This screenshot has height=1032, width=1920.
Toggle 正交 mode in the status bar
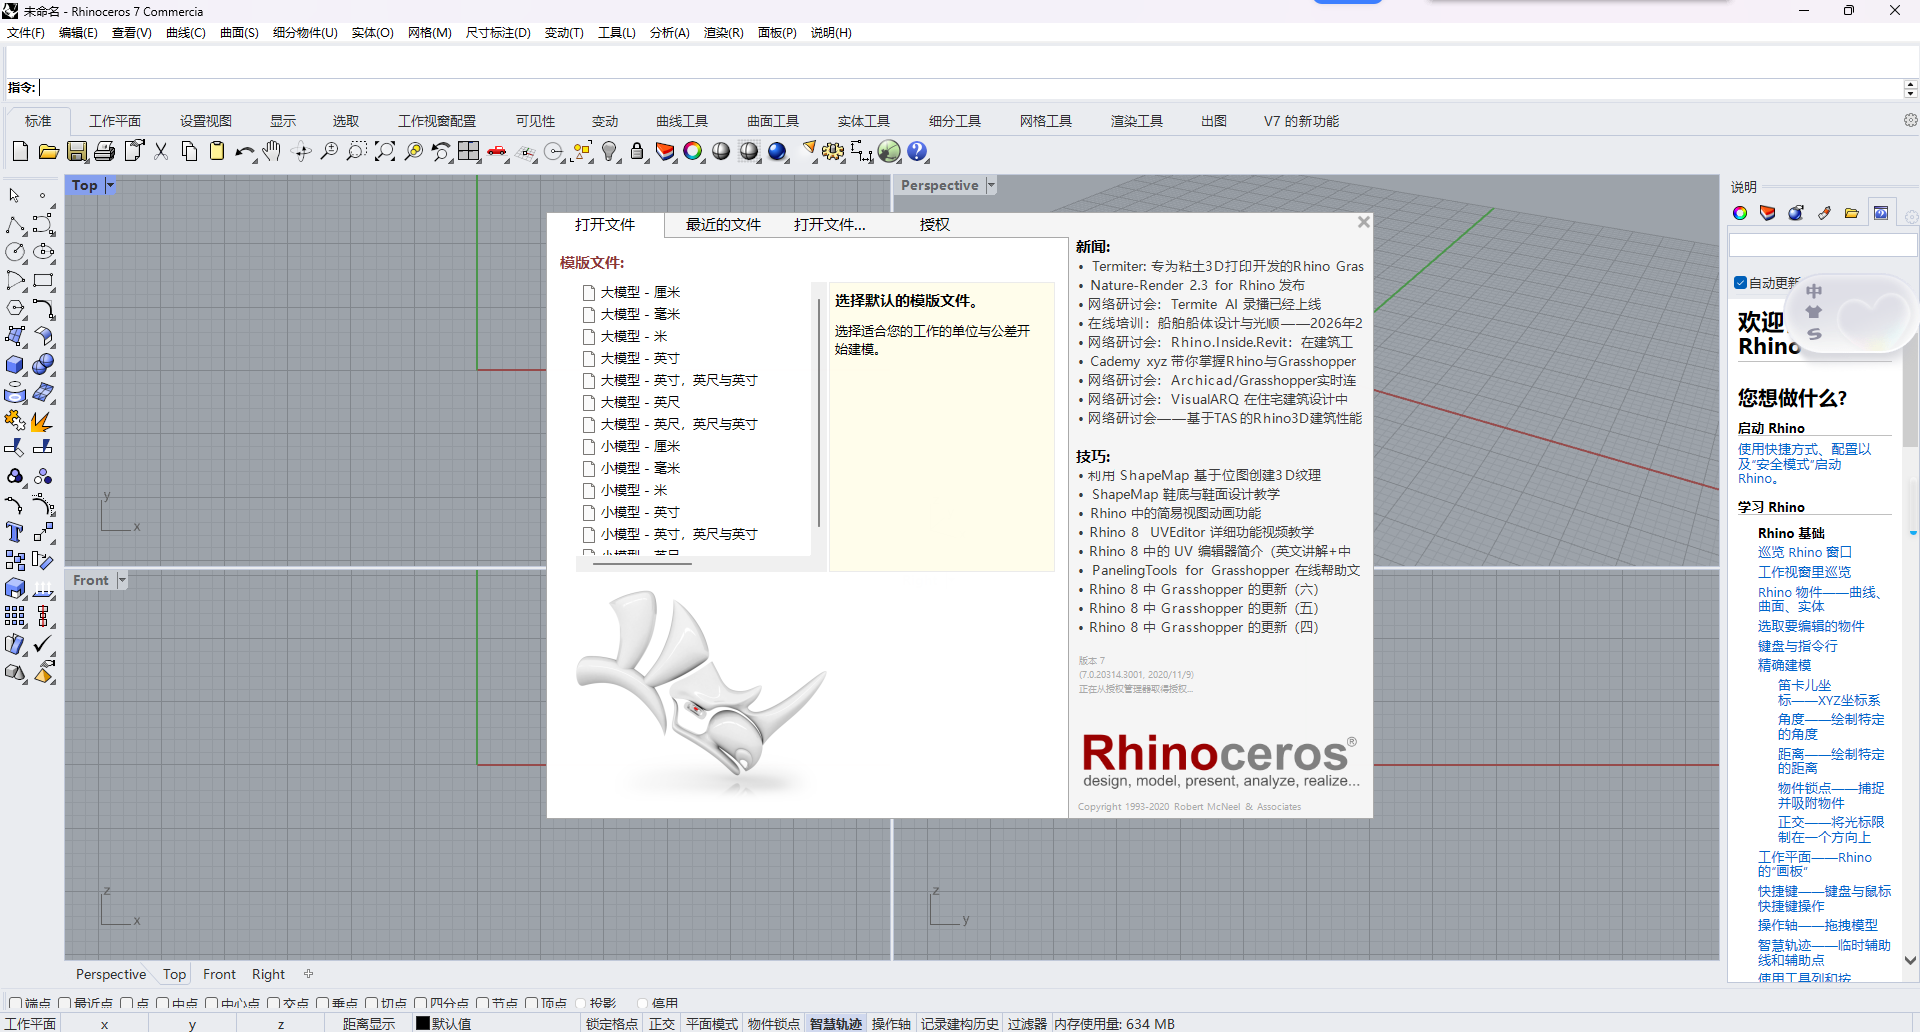tap(661, 1023)
